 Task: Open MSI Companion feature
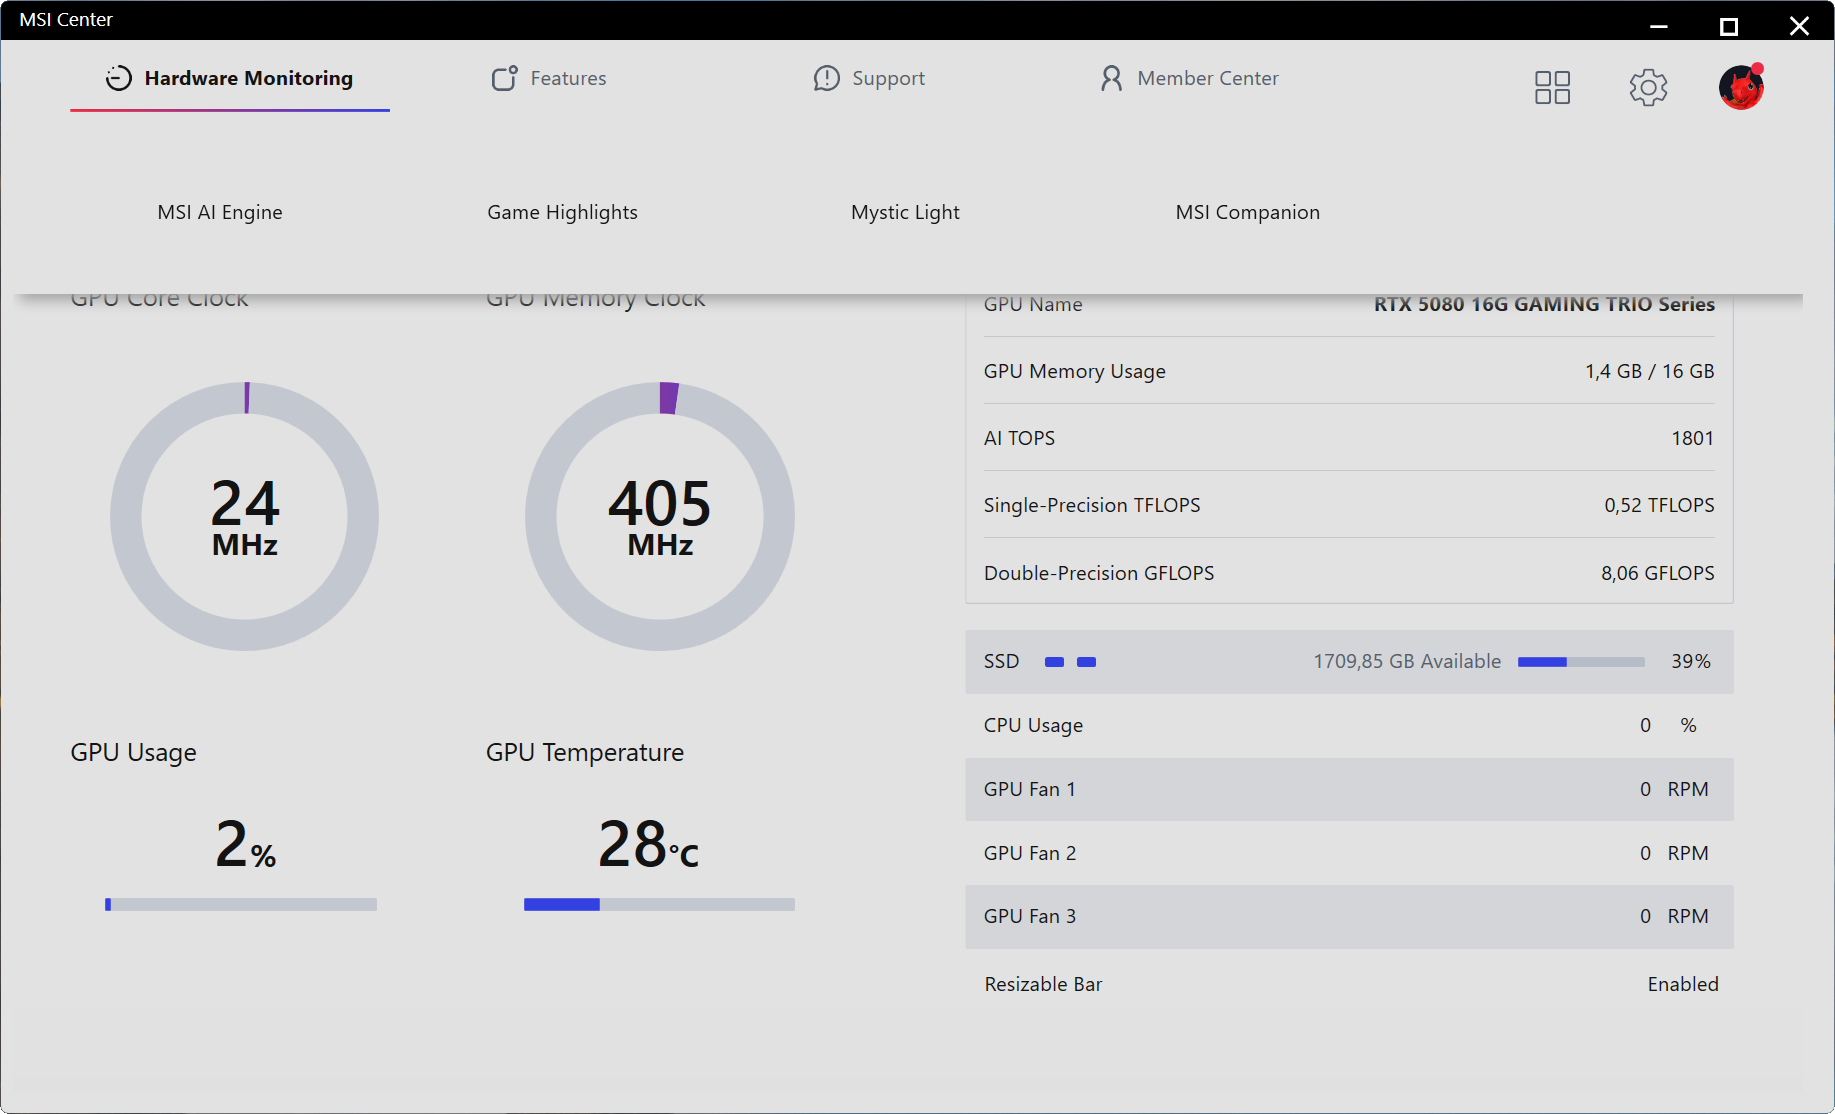coord(1248,212)
